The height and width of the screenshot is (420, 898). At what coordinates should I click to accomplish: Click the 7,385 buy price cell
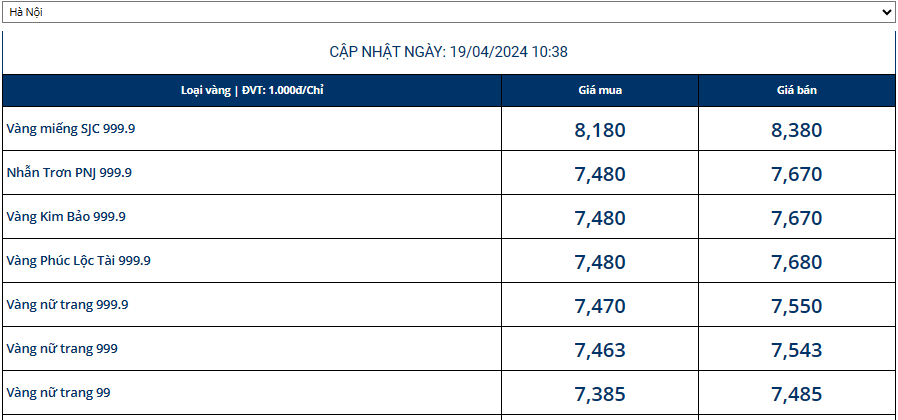[x=600, y=394]
